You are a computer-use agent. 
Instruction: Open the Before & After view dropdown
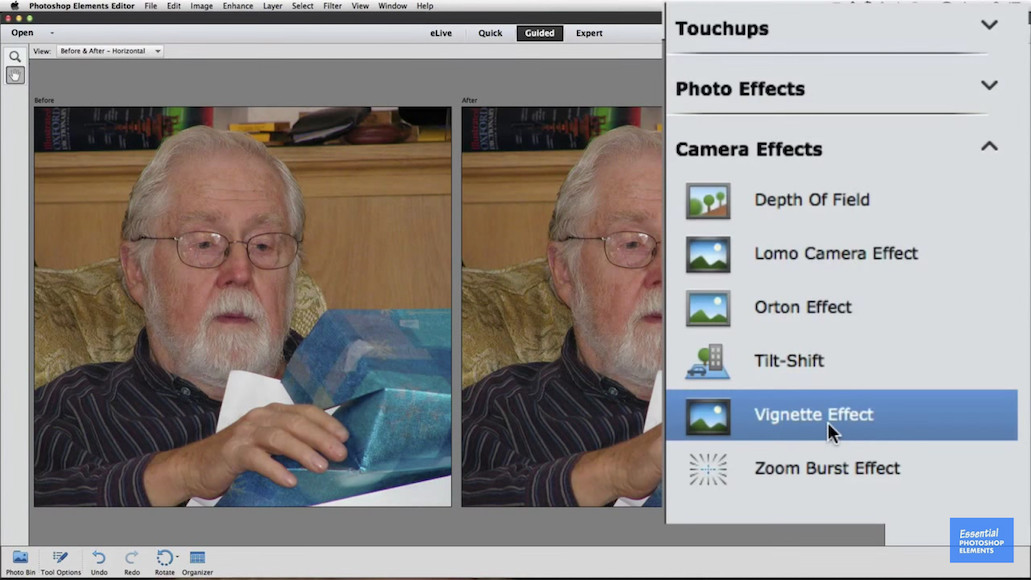tap(109, 51)
